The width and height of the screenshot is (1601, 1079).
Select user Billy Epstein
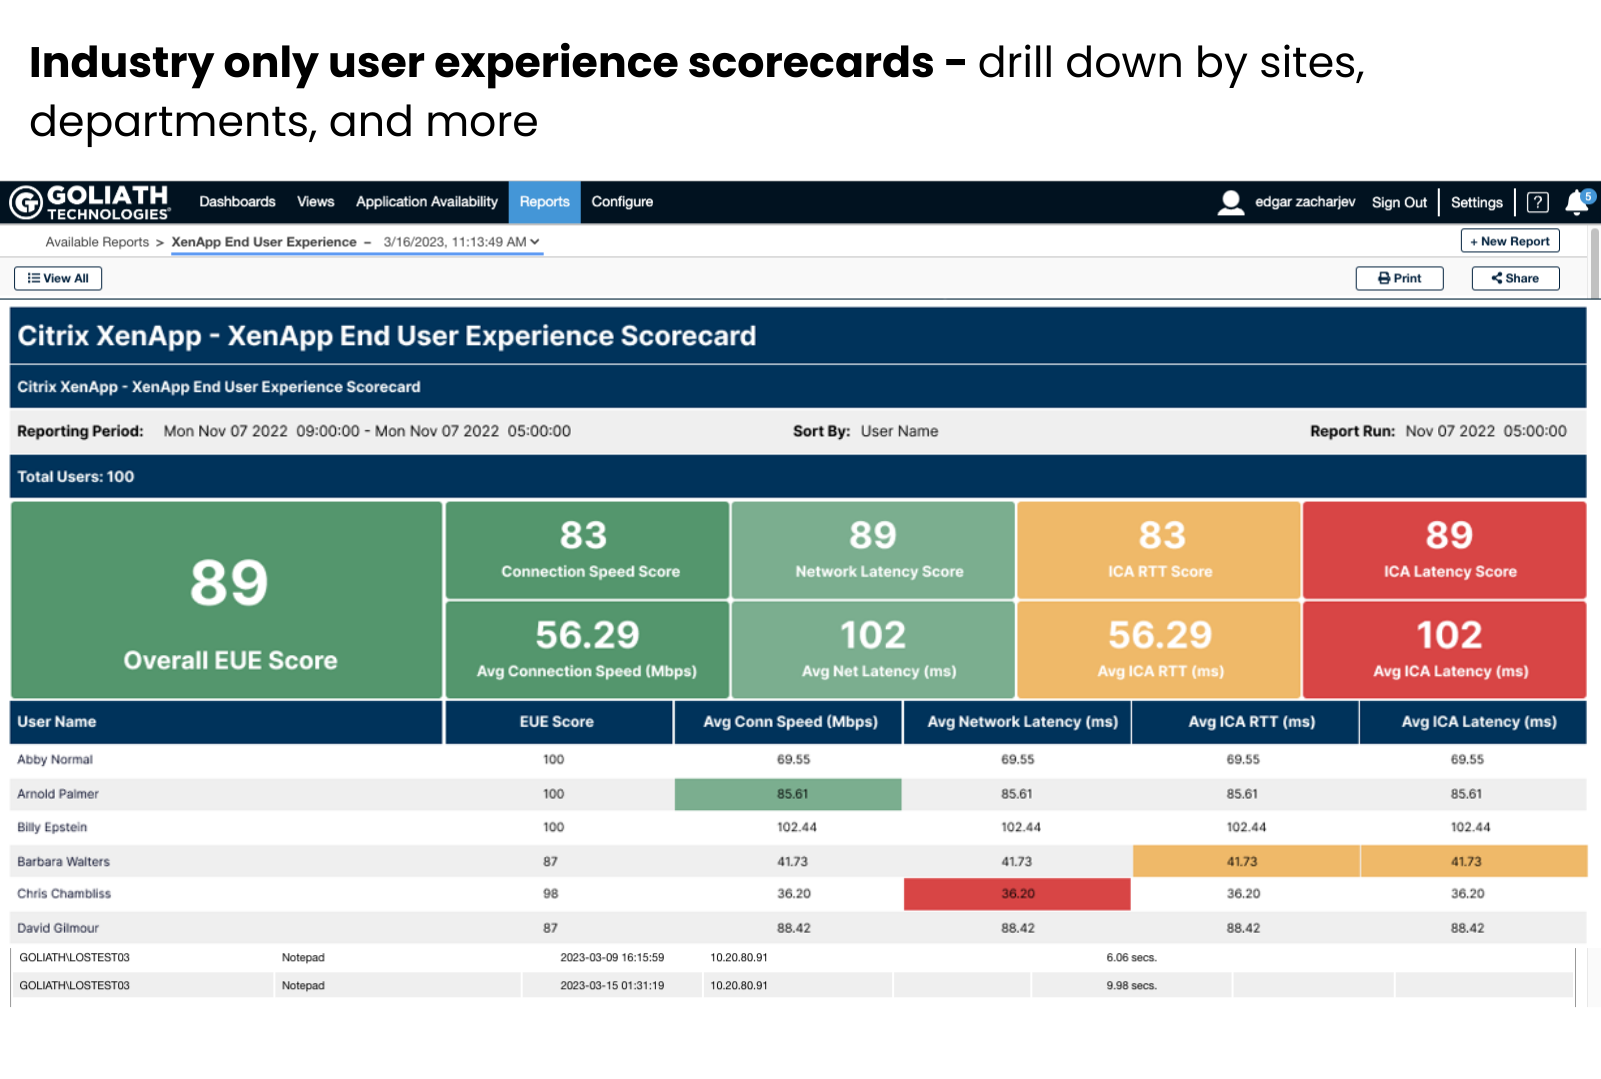pyautogui.click(x=52, y=827)
